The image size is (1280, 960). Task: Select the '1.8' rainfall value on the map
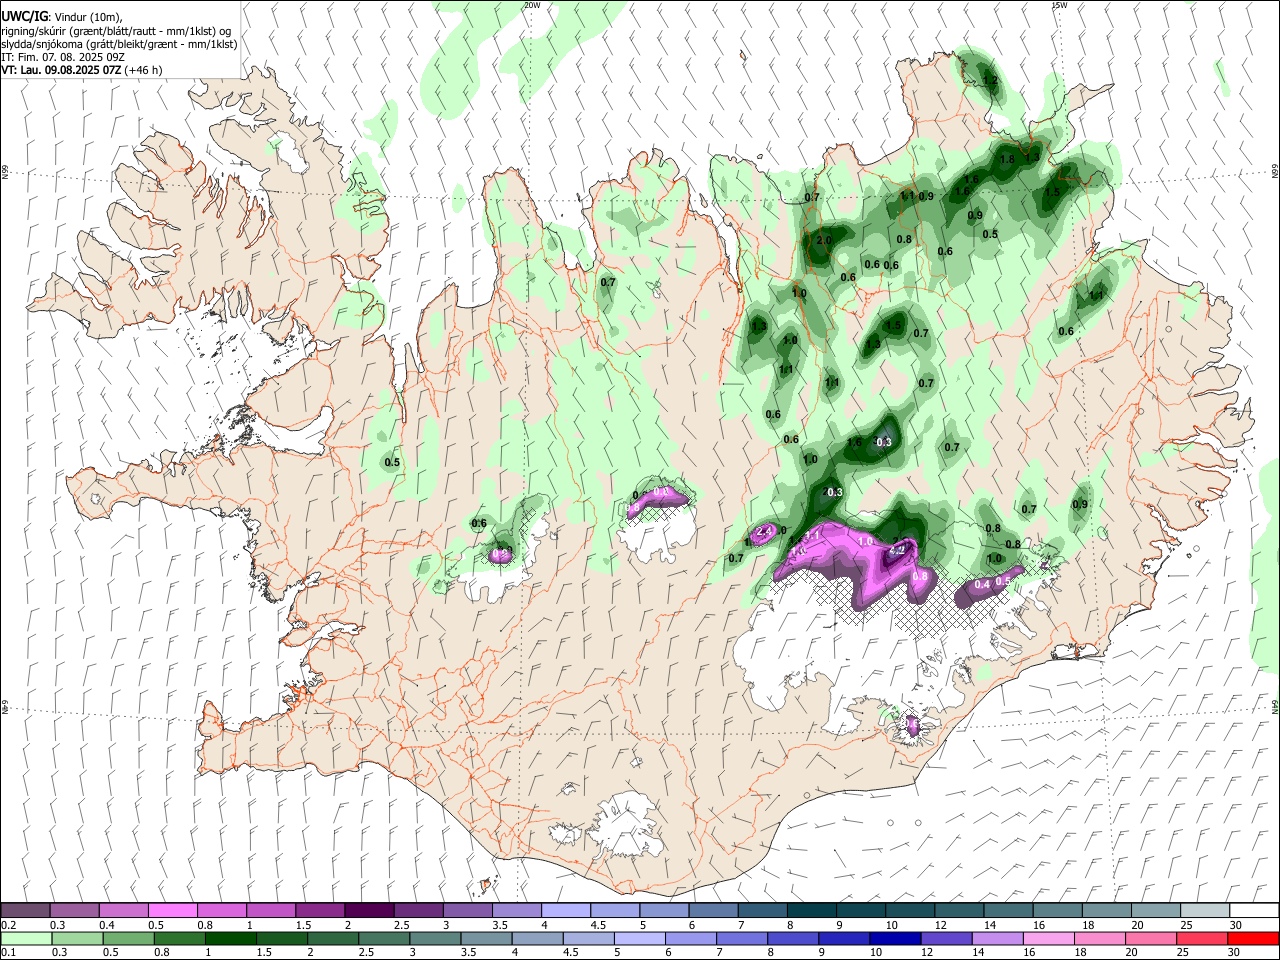[1007, 159]
